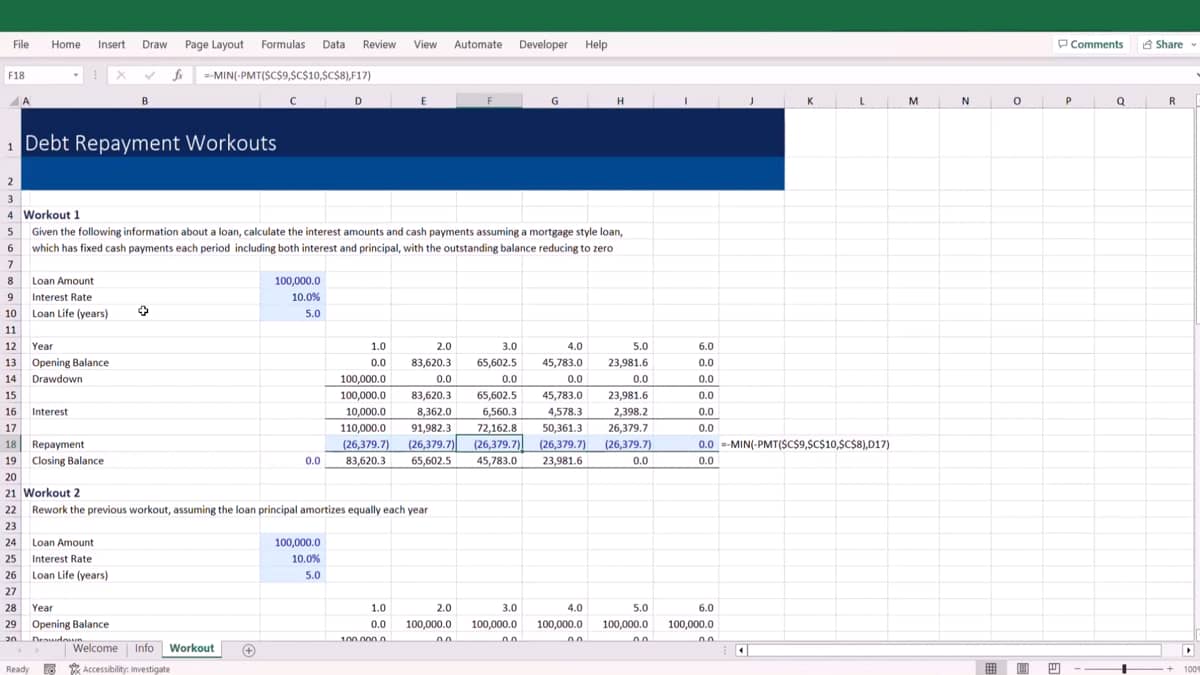The width and height of the screenshot is (1200, 675).
Task: Click the formula text right of row 18
Action: 805,444
